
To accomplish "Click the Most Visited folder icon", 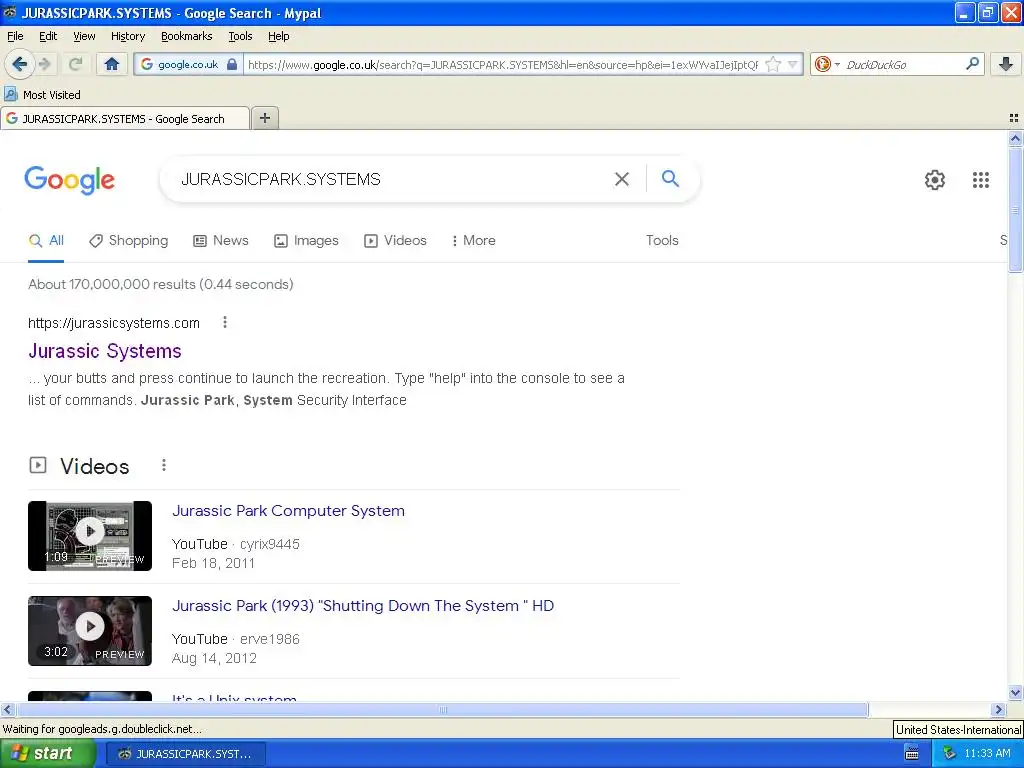I will pos(10,95).
